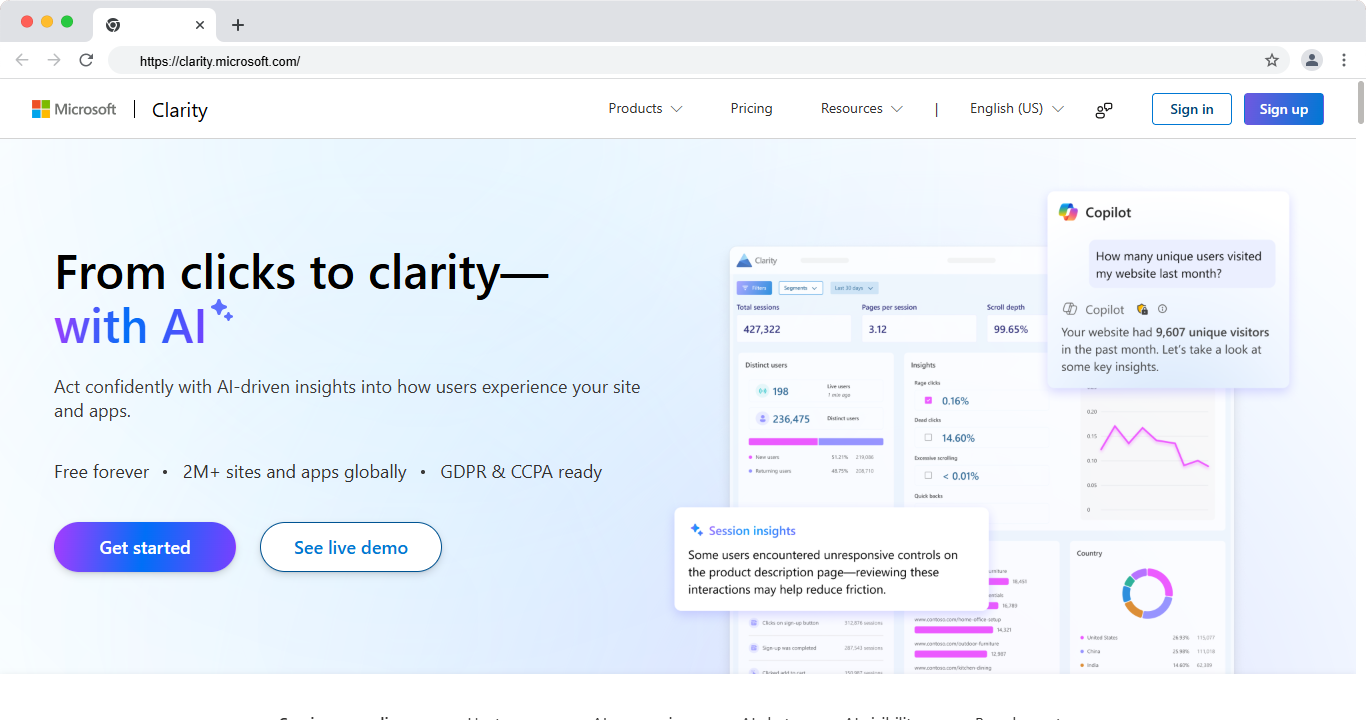
Task: Click the user icon next to 236,475
Action: [762, 419]
